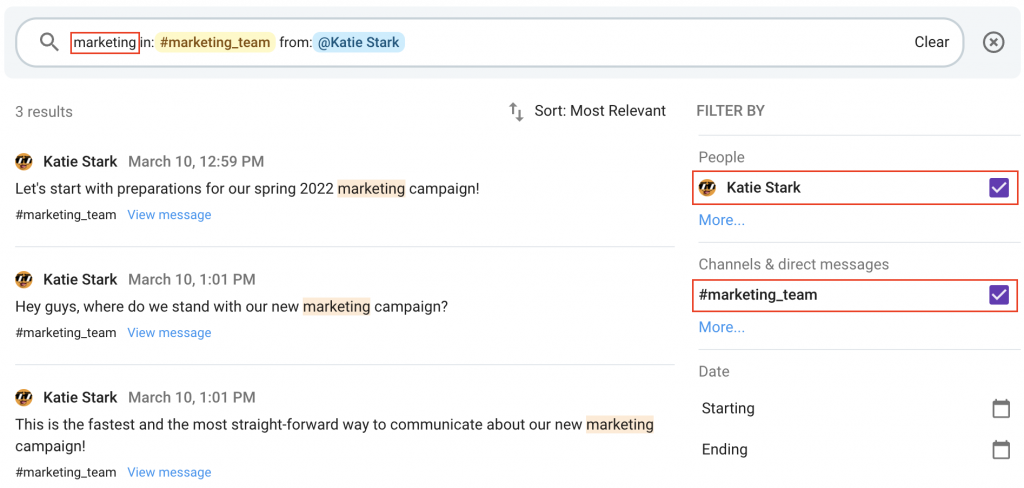Expand More... under Channels & direct messages
Viewport: 1024px width, 488px height.
[722, 327]
